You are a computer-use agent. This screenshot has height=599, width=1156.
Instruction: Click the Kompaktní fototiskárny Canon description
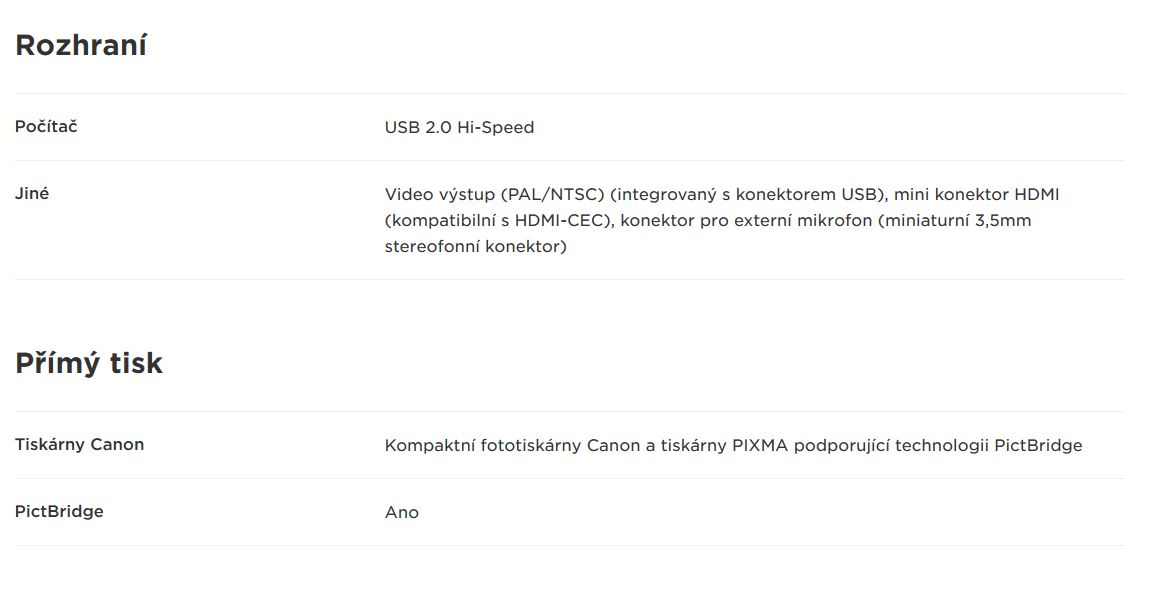(x=734, y=446)
